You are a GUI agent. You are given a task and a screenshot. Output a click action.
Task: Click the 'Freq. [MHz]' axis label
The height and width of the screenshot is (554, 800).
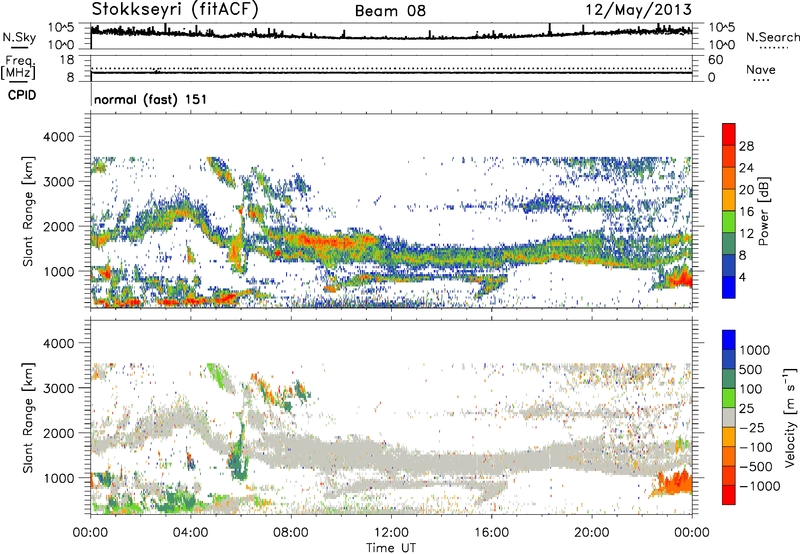point(18,68)
